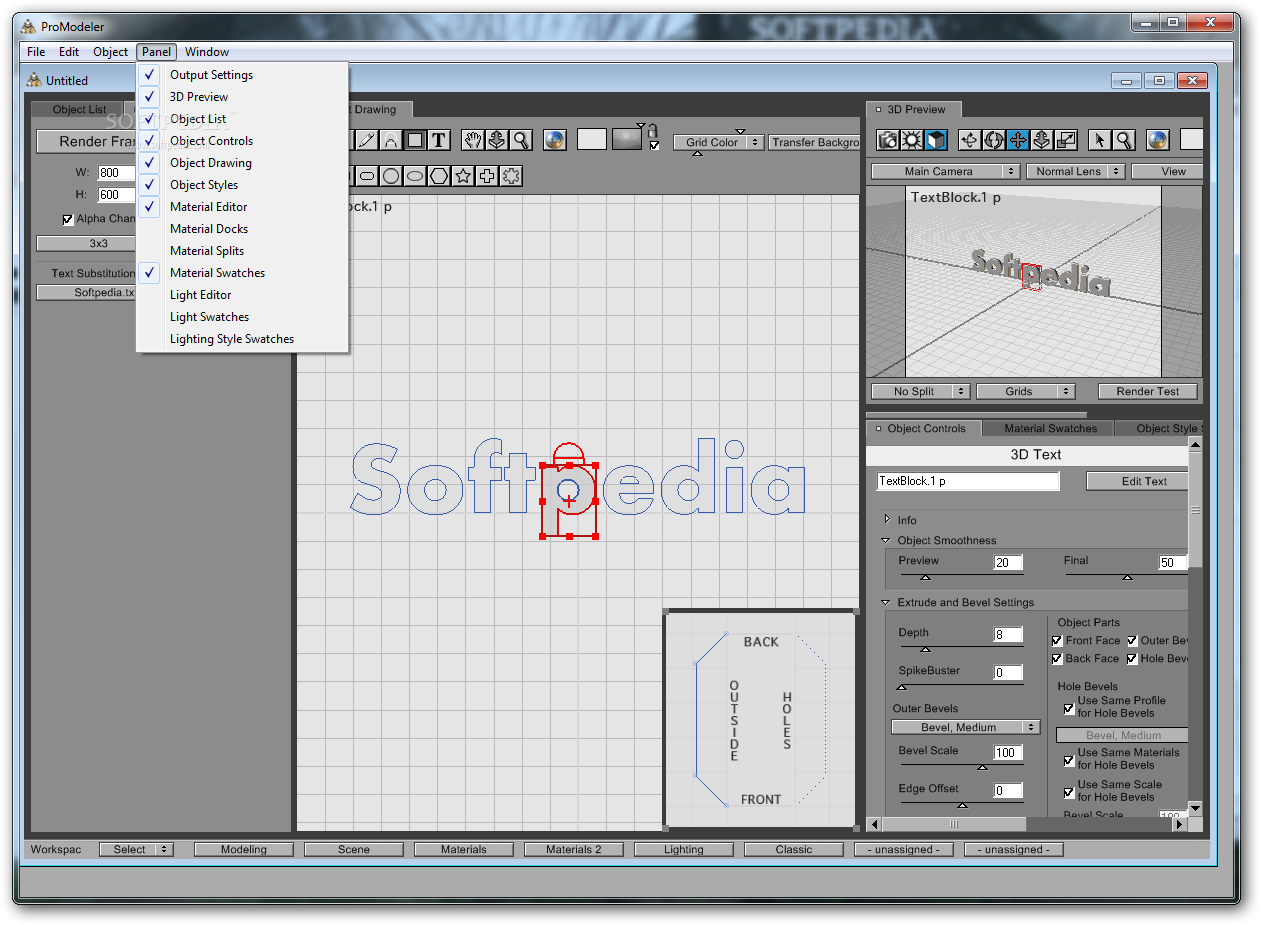Collapse the Object Smoothness section

[x=886, y=541]
